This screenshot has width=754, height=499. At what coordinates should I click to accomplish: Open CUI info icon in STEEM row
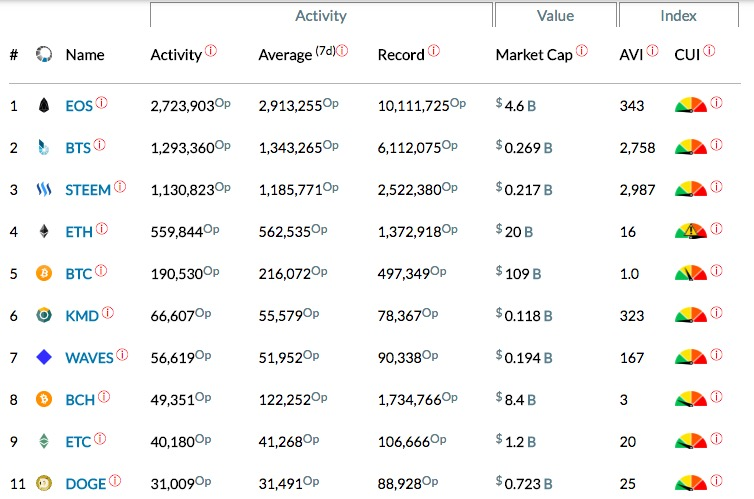(x=716, y=186)
